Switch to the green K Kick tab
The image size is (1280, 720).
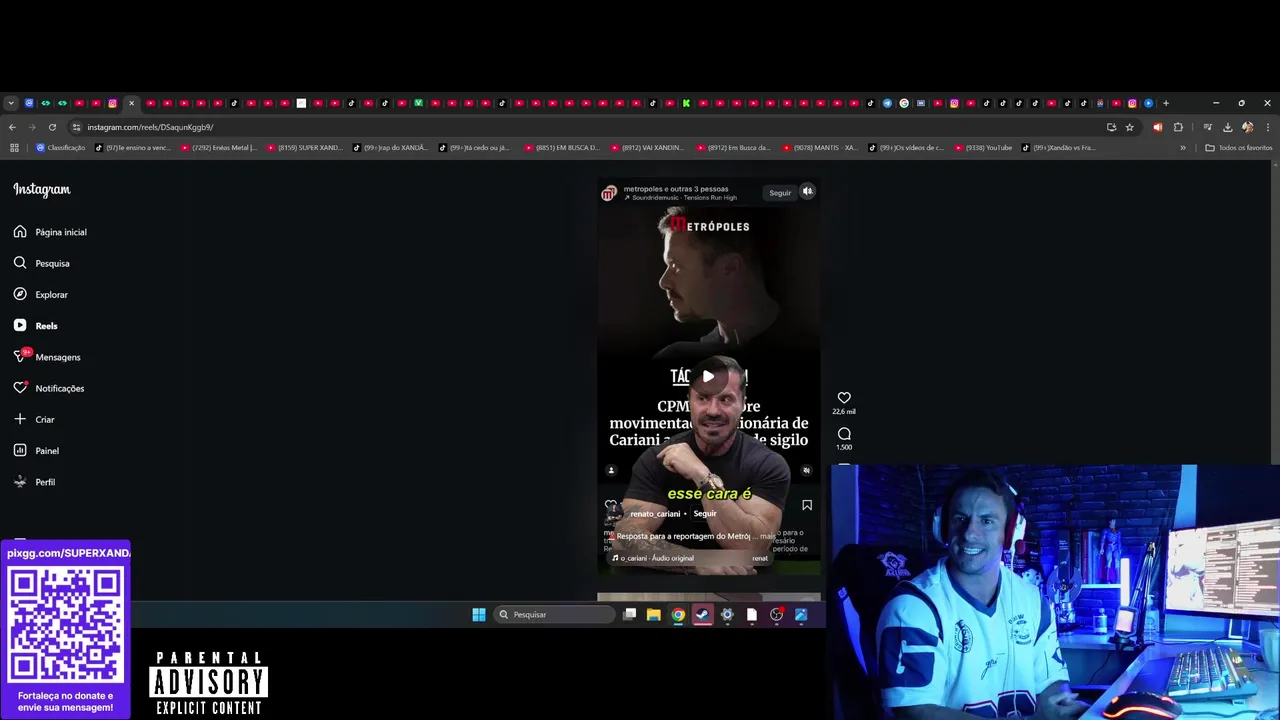point(686,103)
